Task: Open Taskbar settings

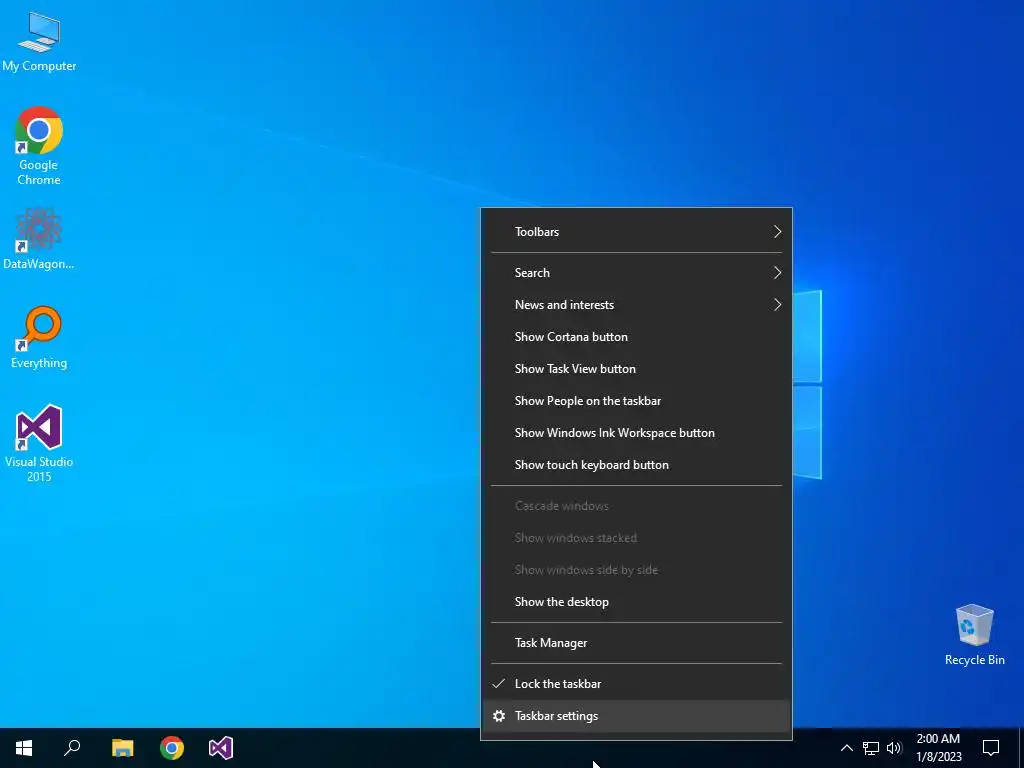Action: (636, 716)
